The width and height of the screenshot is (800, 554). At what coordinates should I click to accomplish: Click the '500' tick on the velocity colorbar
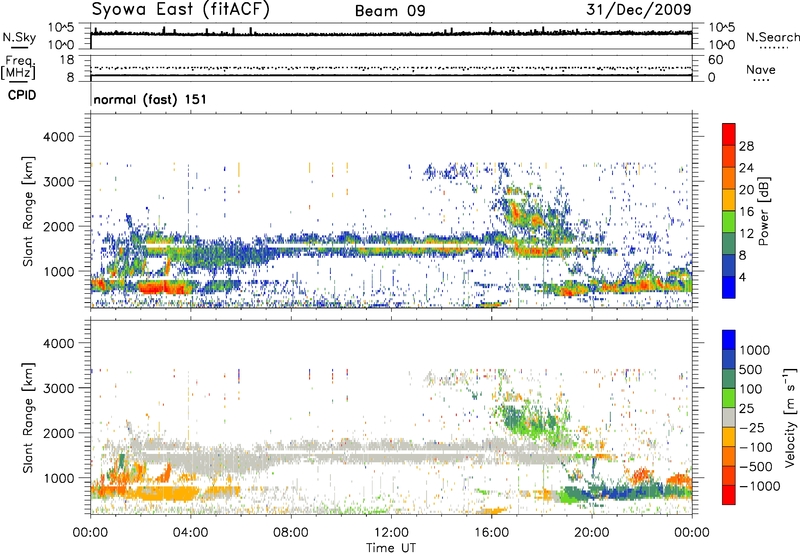[753, 370]
